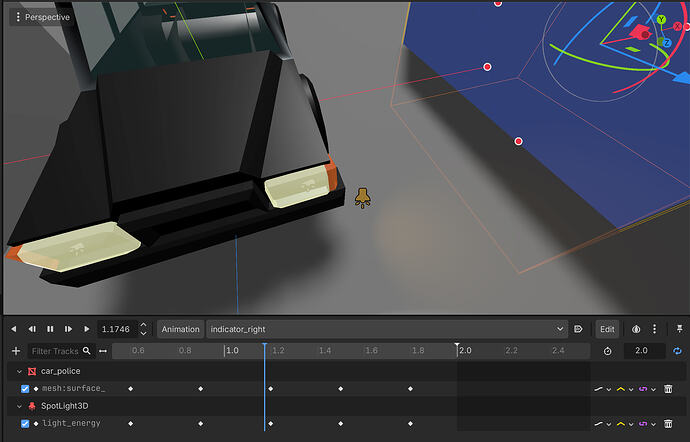Pin the animation player panel
The height and width of the screenshot is (442, 690).
(679, 329)
